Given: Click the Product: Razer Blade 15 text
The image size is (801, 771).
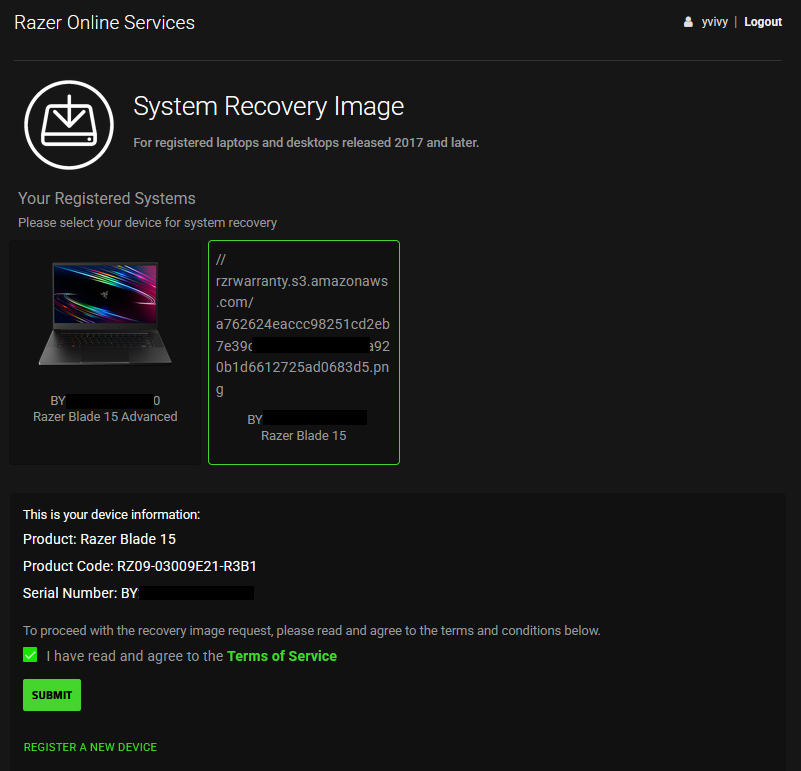Looking at the screenshot, I should click(99, 538).
